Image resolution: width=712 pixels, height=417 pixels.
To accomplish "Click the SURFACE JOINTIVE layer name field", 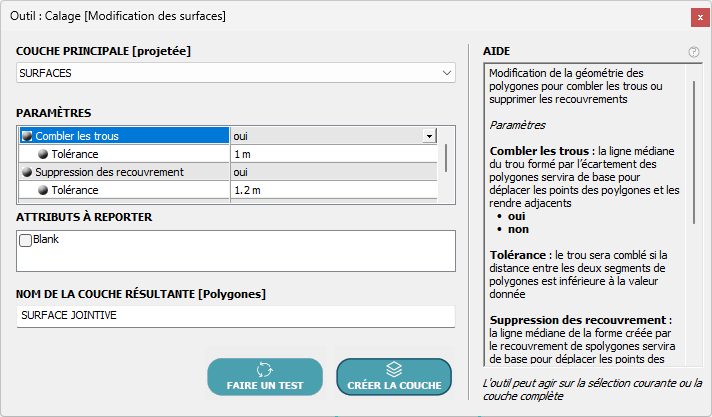I will (236, 315).
